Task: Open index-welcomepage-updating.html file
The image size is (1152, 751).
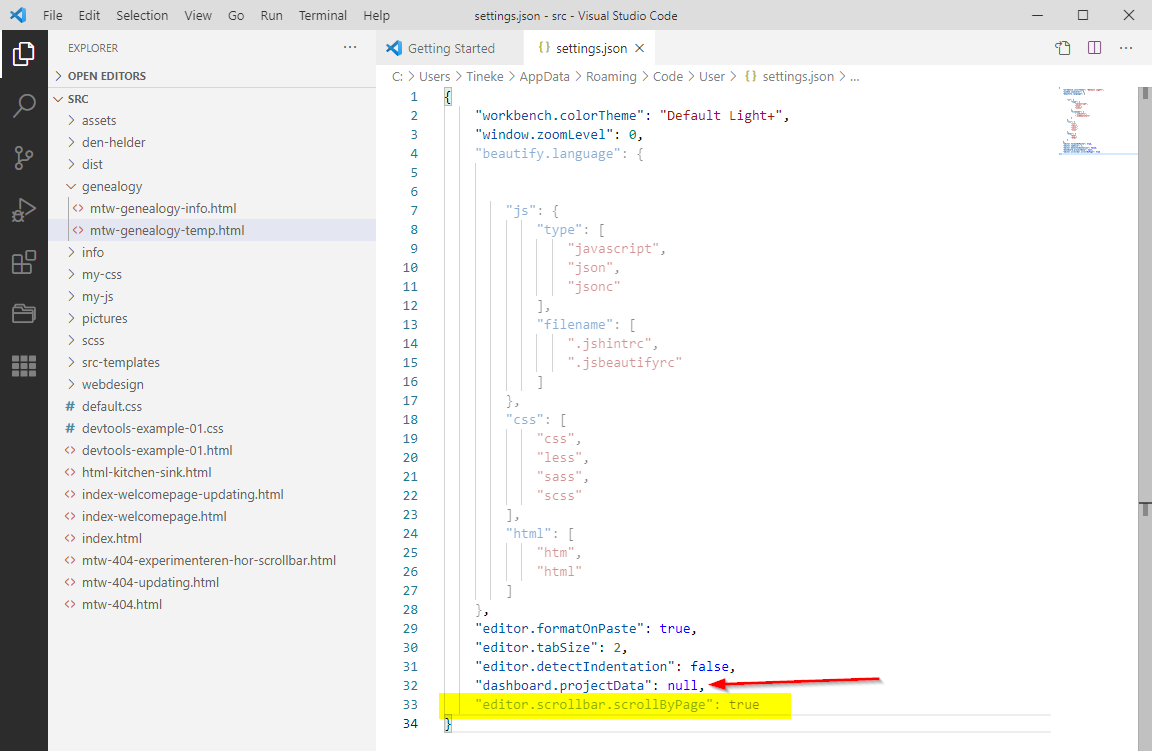Action: coord(212,495)
